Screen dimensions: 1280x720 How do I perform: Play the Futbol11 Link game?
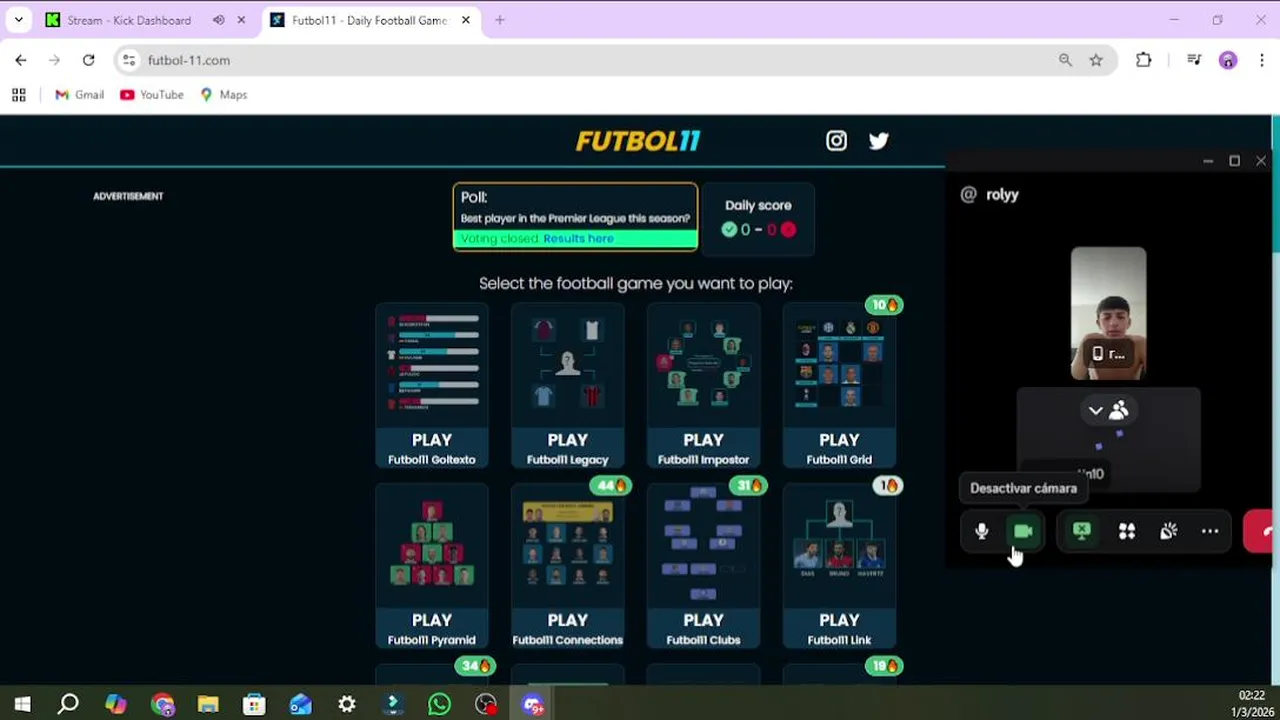[x=839, y=566]
